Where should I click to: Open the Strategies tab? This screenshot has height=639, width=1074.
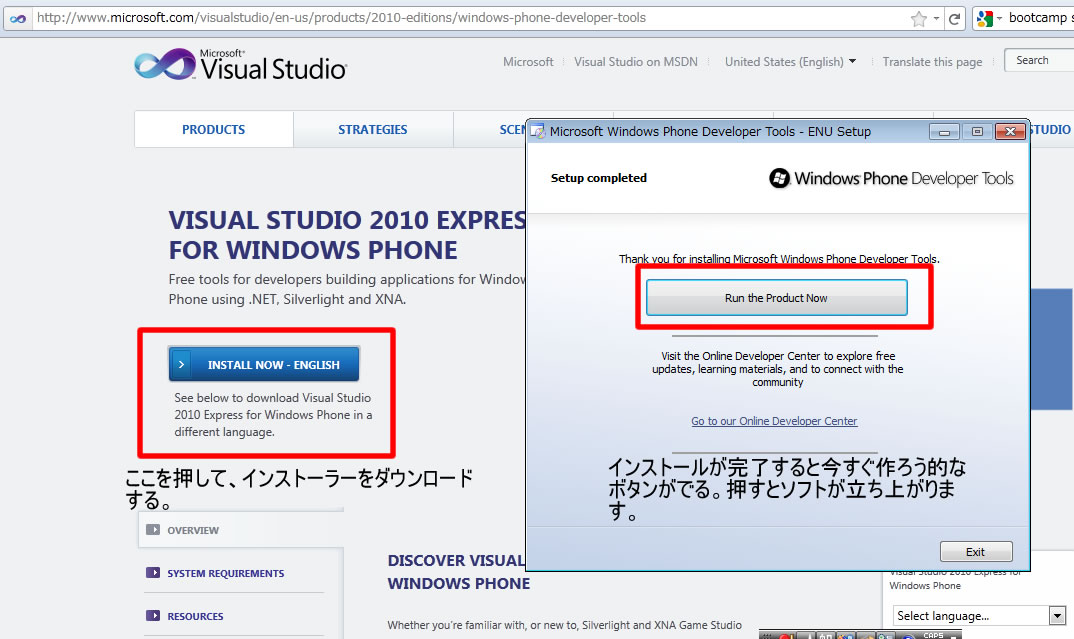tap(373, 129)
